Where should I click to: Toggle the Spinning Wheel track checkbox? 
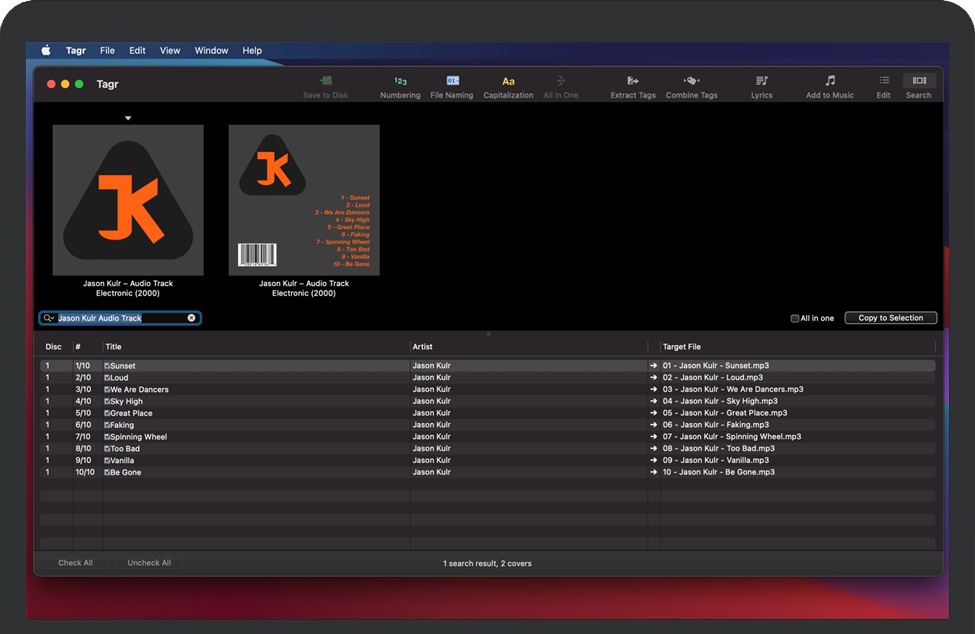click(x=108, y=437)
